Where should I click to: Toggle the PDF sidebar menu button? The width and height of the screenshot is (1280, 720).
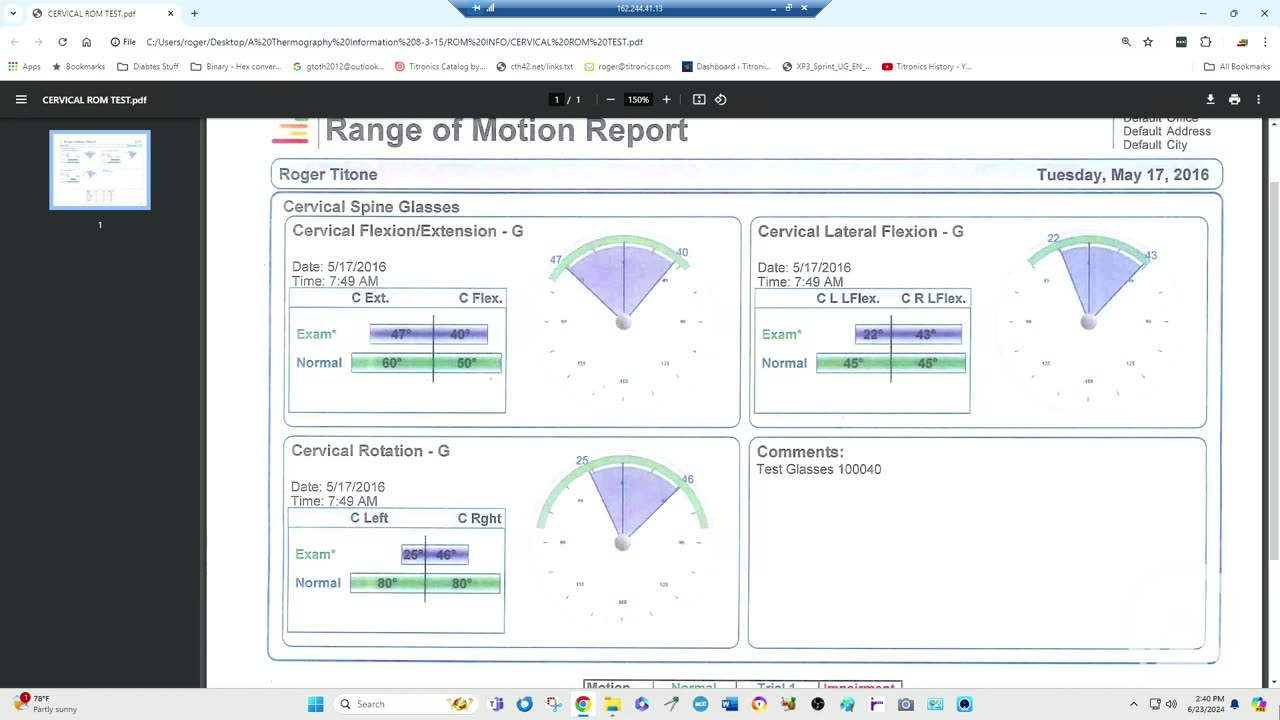coord(21,100)
